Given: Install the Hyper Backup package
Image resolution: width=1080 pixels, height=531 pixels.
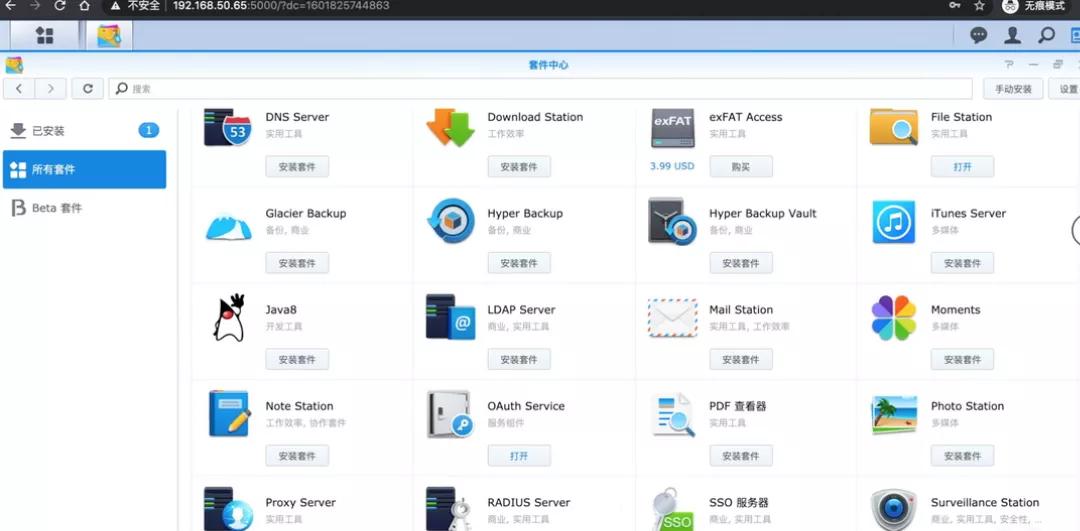Looking at the screenshot, I should coord(519,263).
